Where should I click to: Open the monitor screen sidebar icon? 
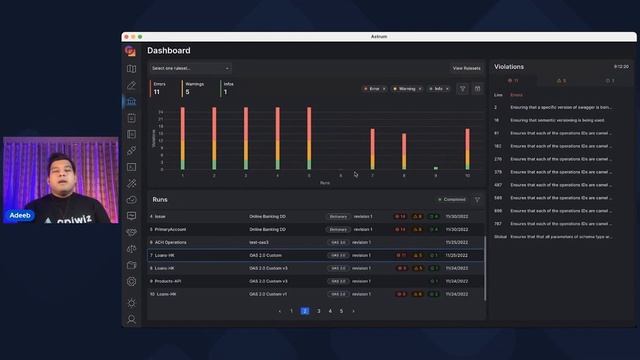pyautogui.click(x=131, y=216)
